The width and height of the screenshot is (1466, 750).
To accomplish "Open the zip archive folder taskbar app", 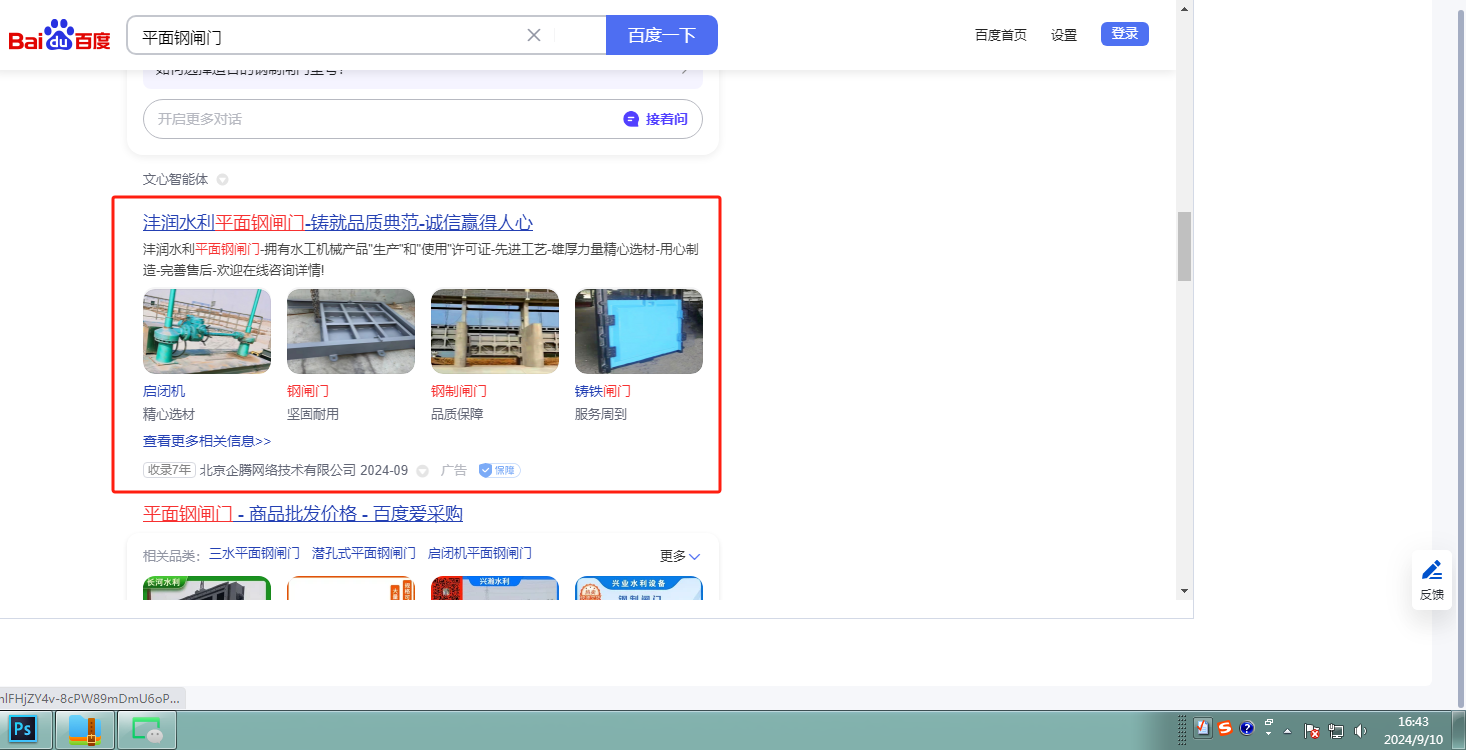I will [x=85, y=730].
